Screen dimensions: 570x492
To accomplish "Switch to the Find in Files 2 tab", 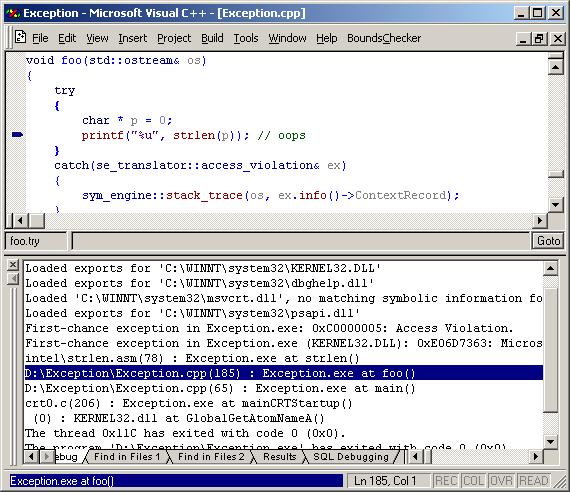I will point(211,457).
